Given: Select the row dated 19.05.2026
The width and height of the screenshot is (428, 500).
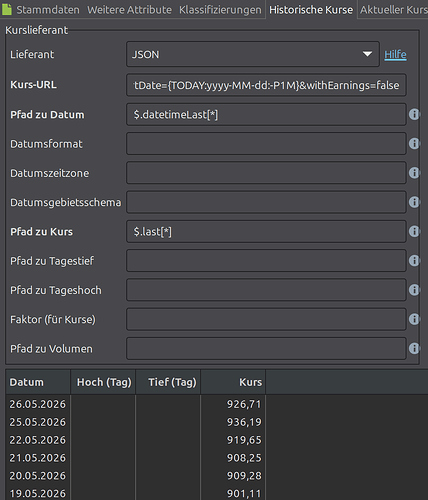Looking at the screenshot, I should 217,493.
